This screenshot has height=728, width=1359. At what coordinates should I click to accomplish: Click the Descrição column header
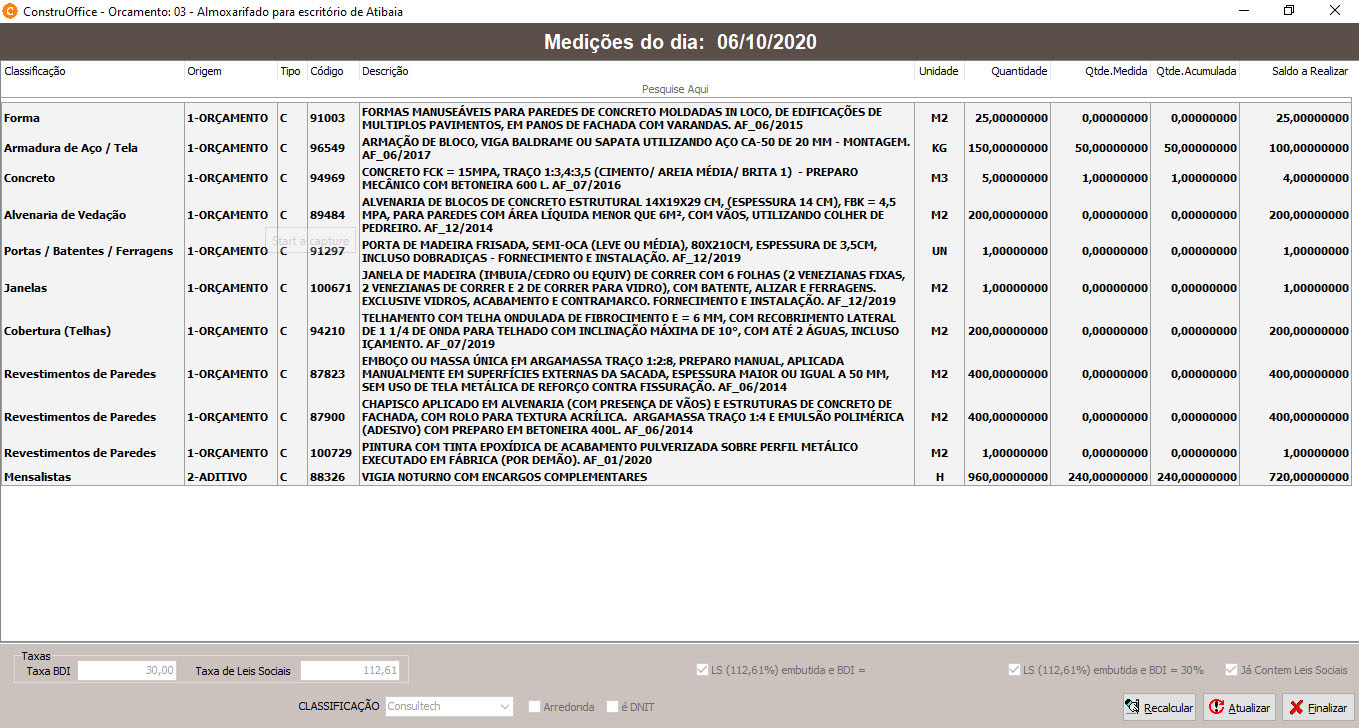[x=385, y=71]
